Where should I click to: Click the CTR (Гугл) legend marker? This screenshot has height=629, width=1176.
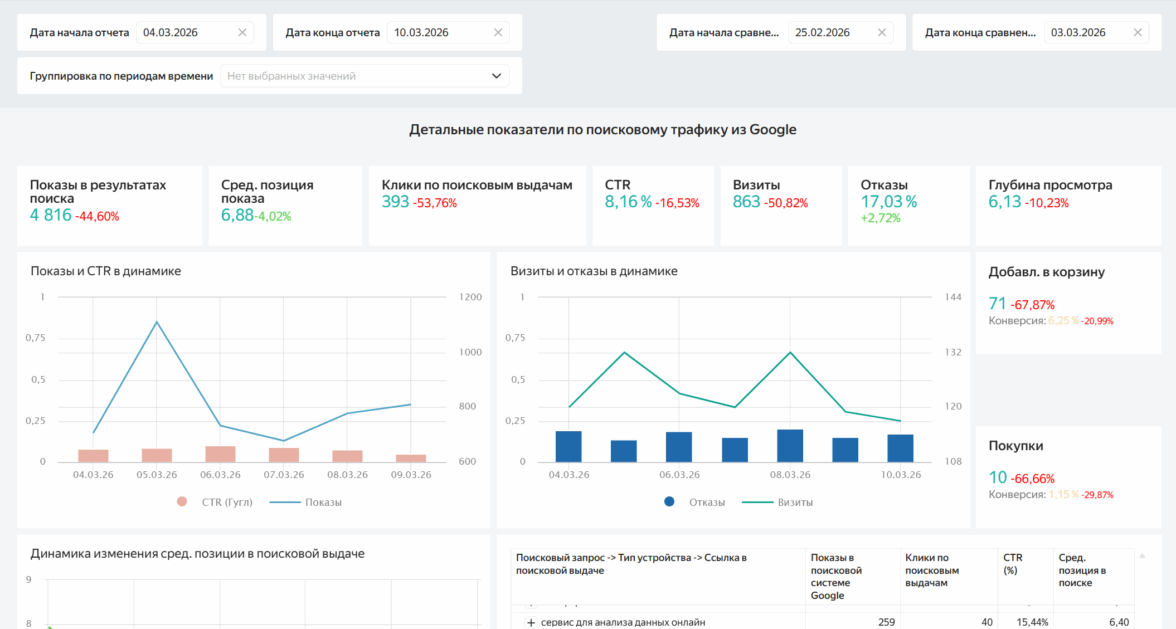182,502
